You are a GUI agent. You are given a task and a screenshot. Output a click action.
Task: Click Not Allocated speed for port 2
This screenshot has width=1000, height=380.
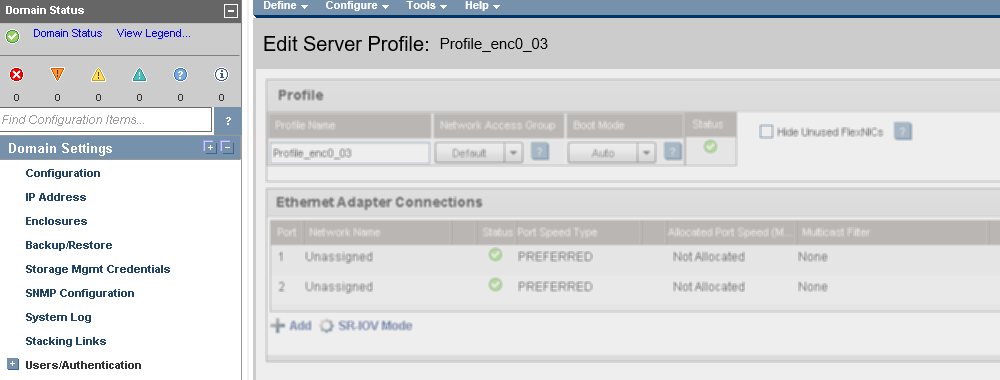709,287
